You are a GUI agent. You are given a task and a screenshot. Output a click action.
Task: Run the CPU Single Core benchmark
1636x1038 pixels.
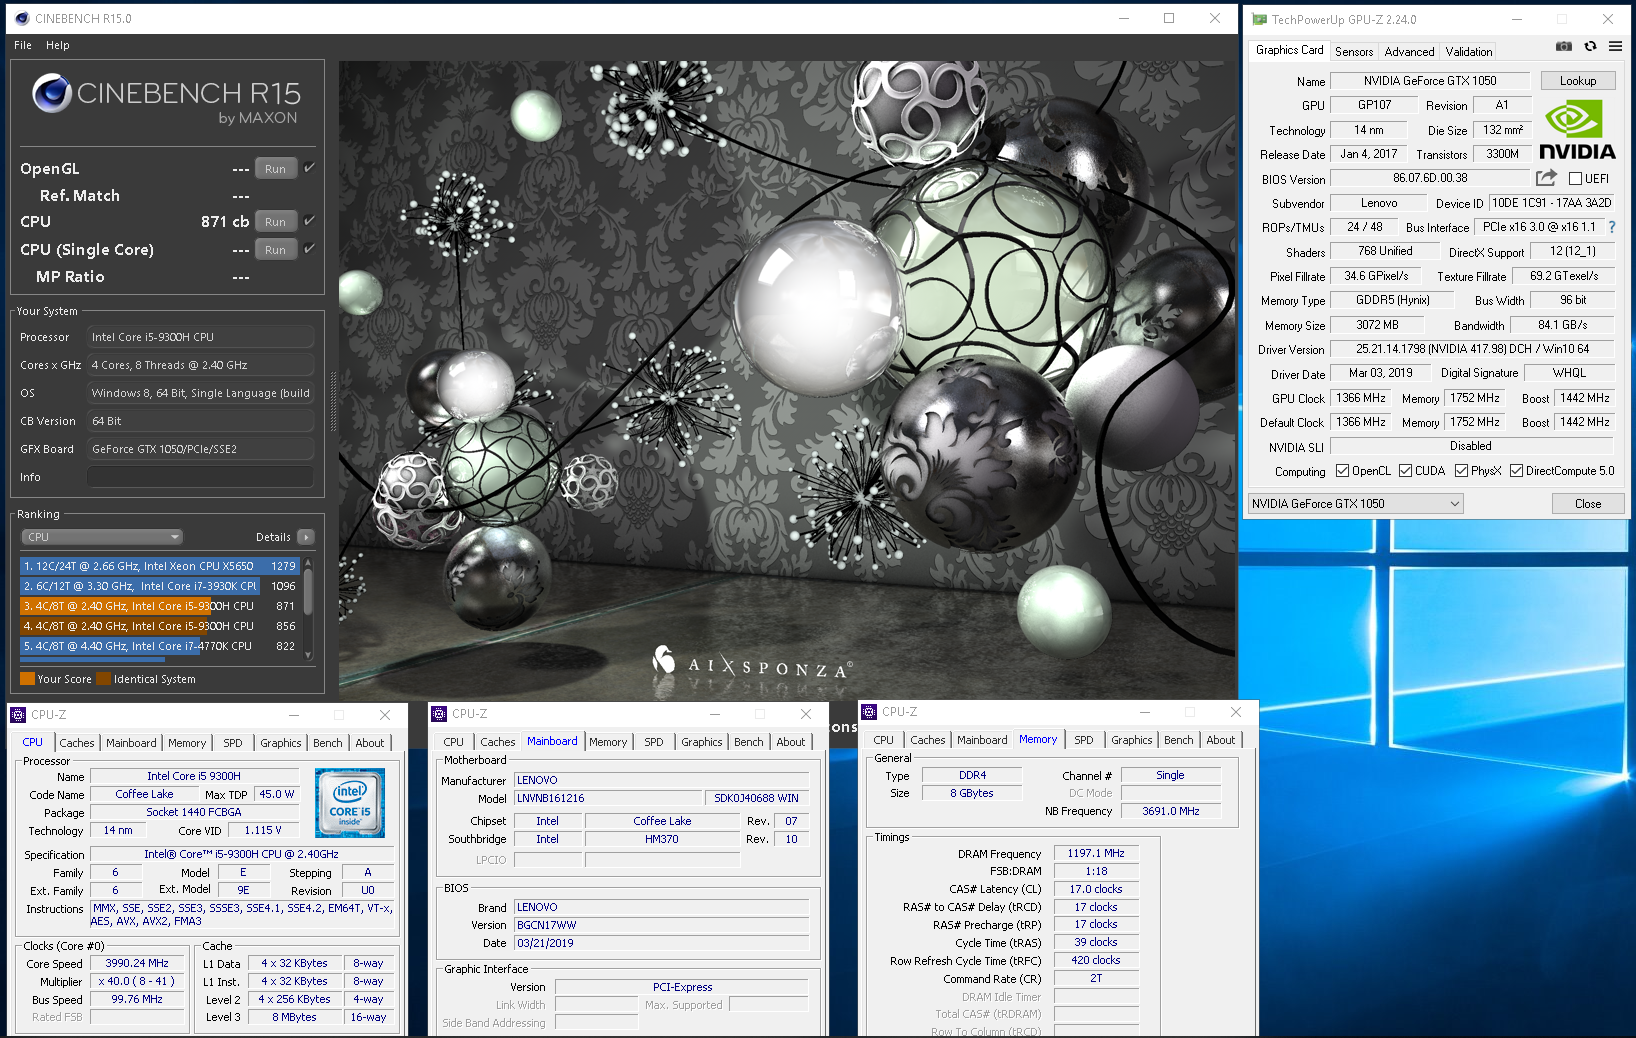[x=275, y=250]
